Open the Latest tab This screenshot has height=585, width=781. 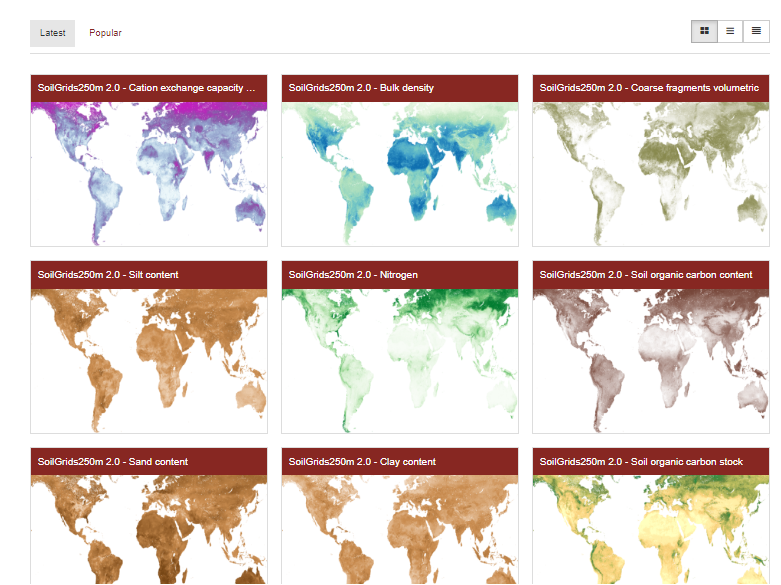coord(52,33)
